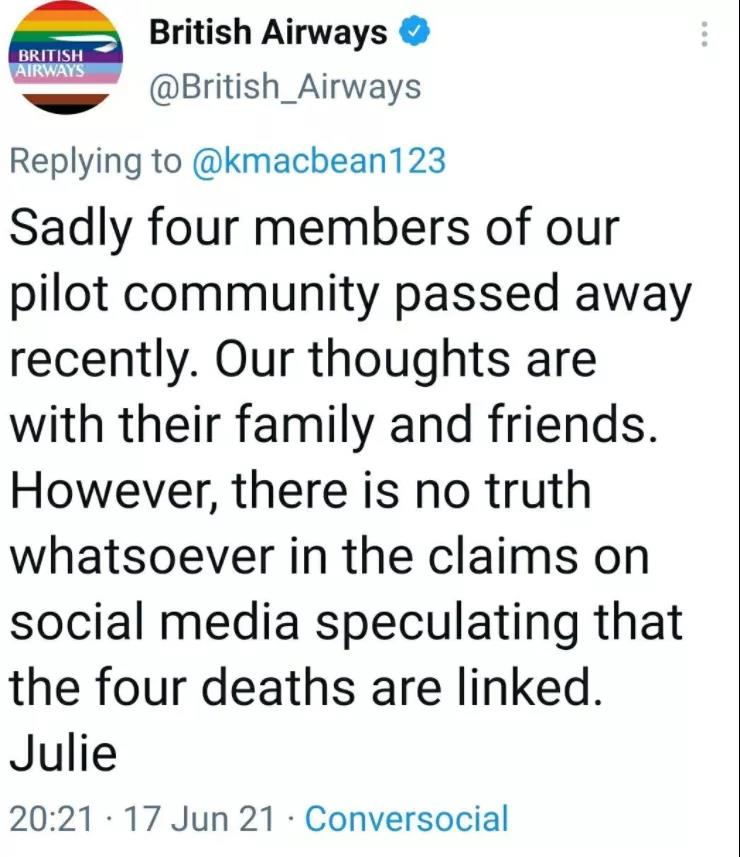Click the 20:21 timestamp

(51, 819)
